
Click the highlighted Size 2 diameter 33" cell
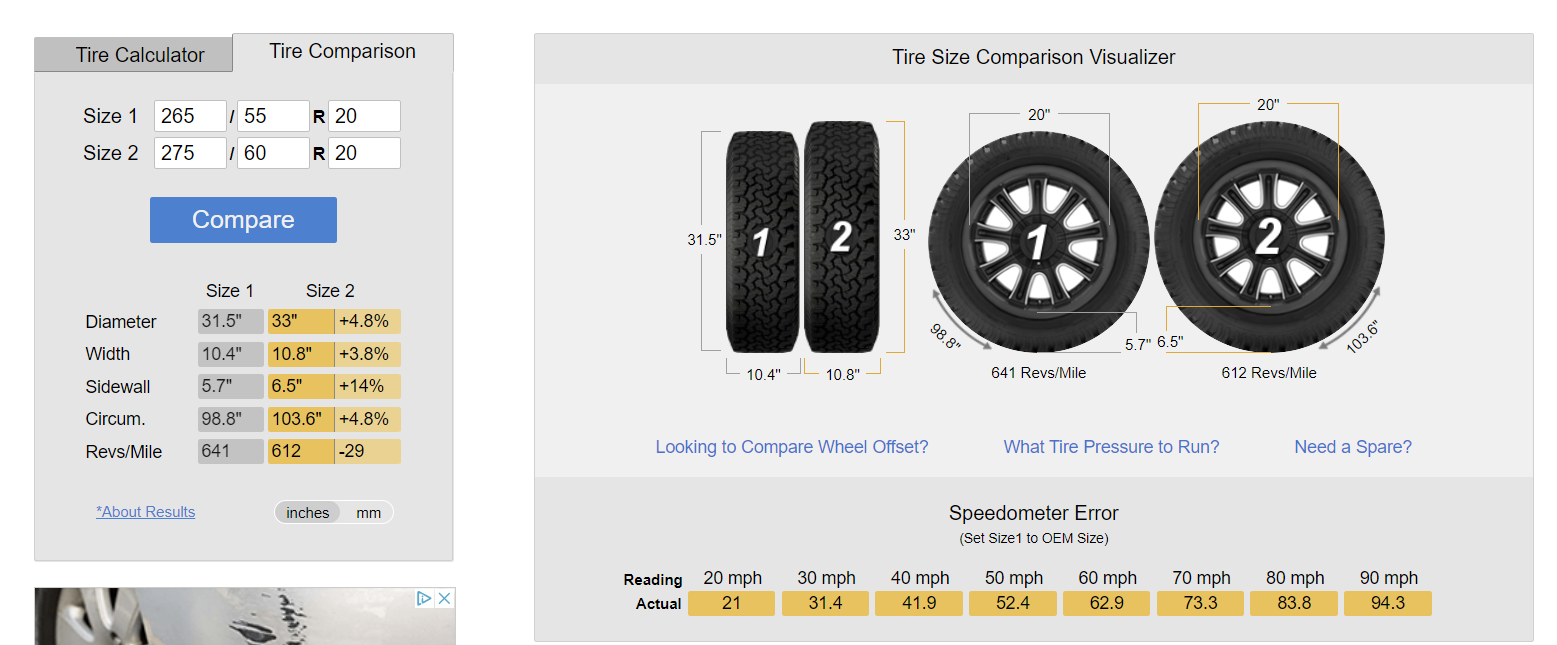[x=300, y=322]
